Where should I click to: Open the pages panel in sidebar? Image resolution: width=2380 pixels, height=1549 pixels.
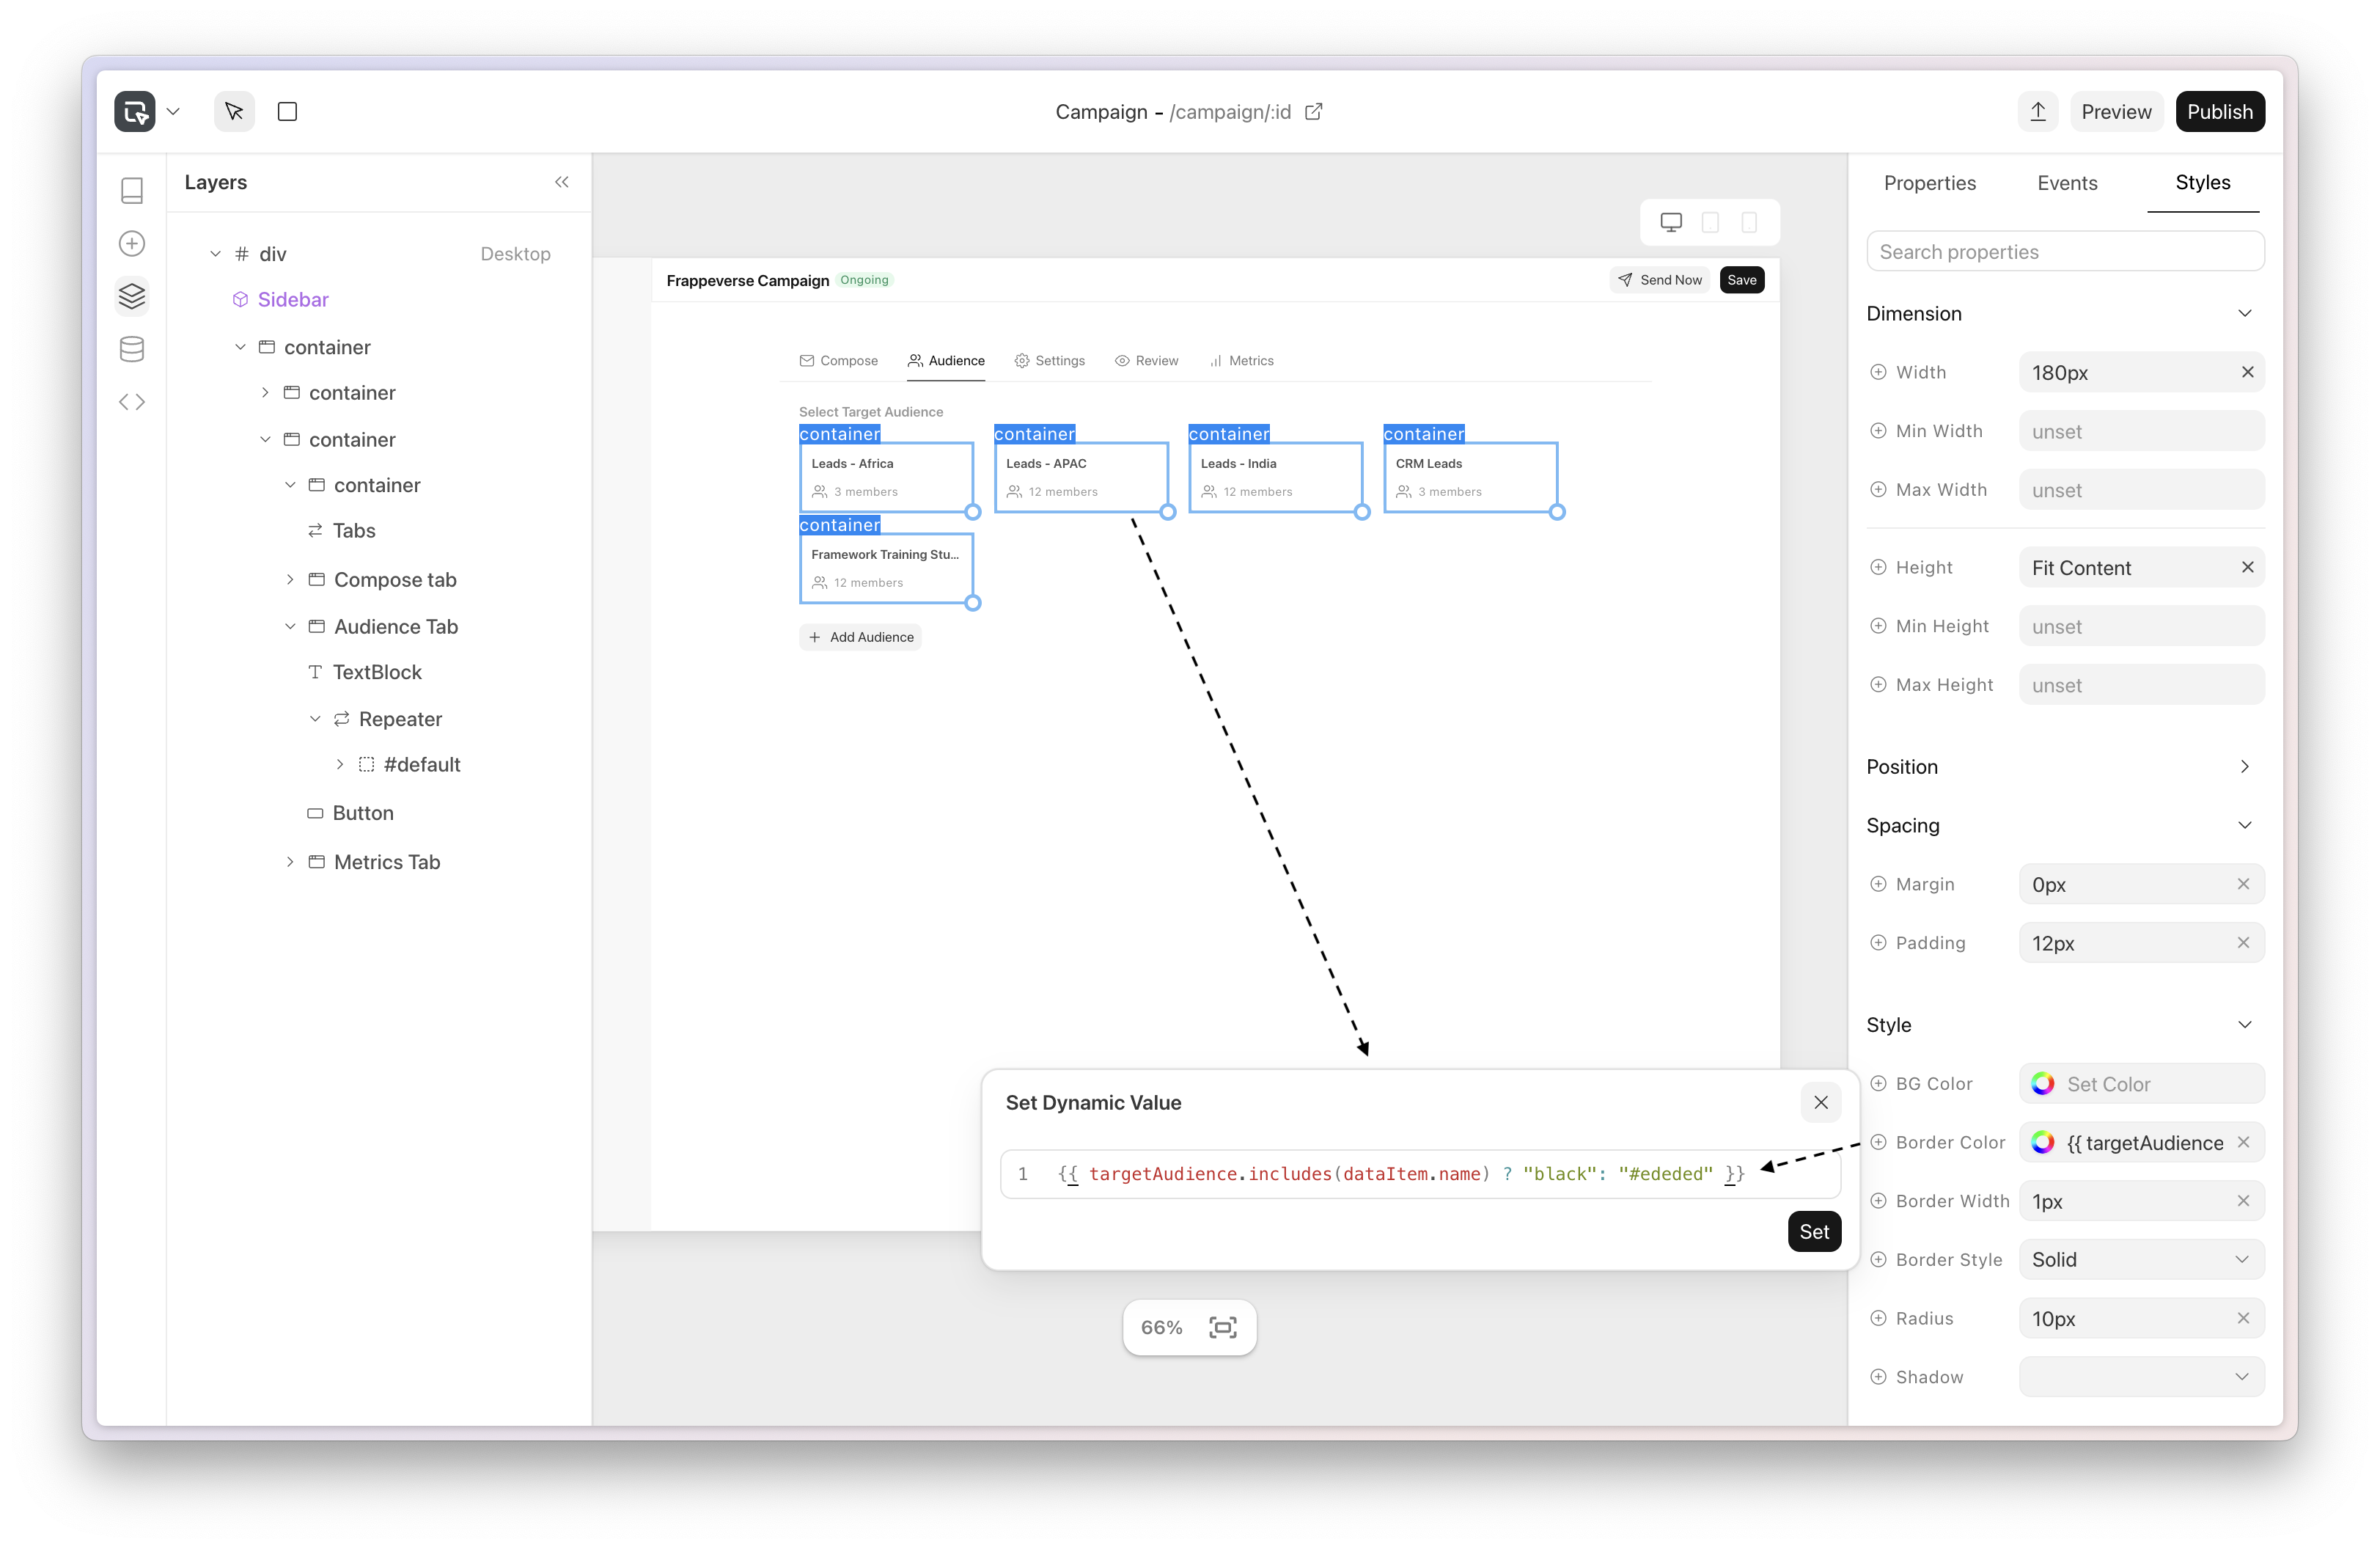point(132,190)
